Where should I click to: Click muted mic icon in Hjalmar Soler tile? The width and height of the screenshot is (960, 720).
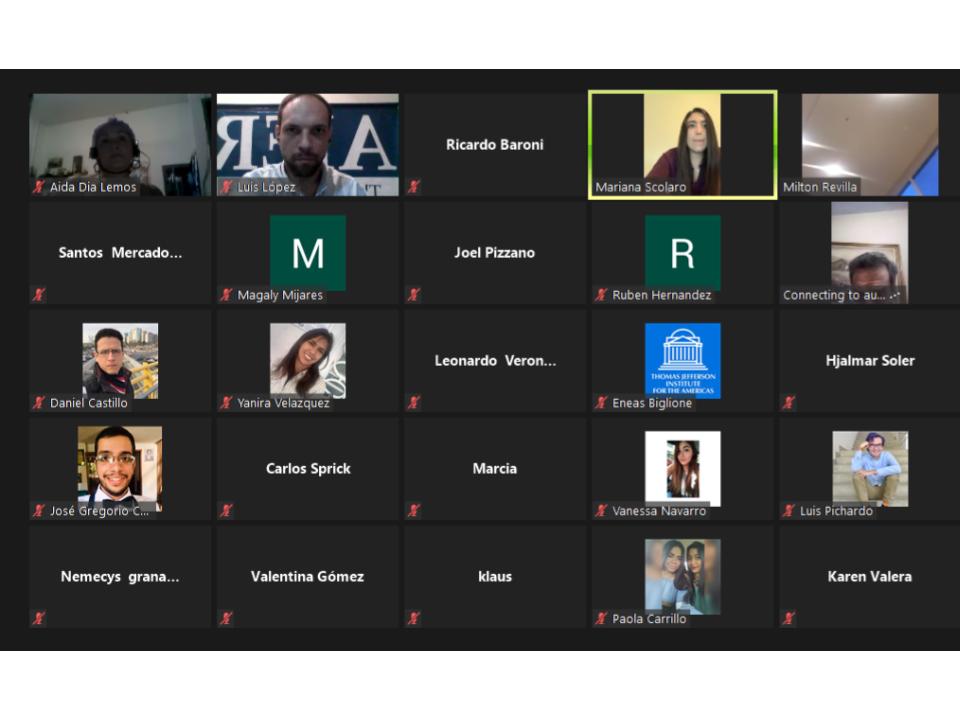(789, 403)
